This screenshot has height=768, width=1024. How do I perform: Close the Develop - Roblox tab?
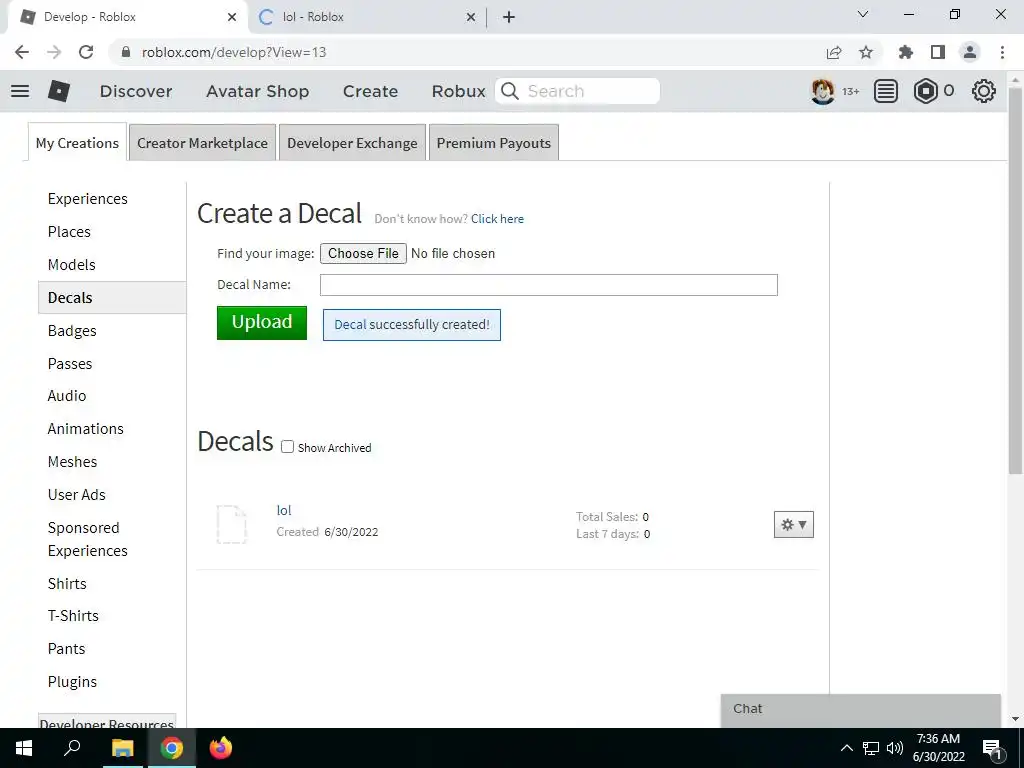(x=232, y=17)
